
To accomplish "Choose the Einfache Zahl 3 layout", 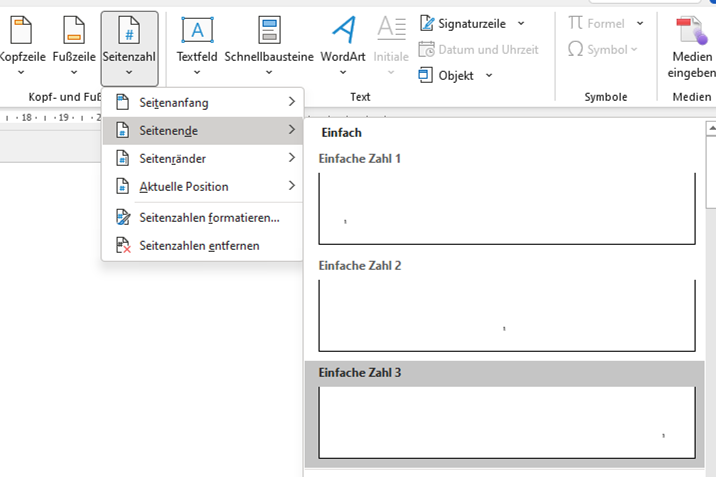I will [506, 422].
